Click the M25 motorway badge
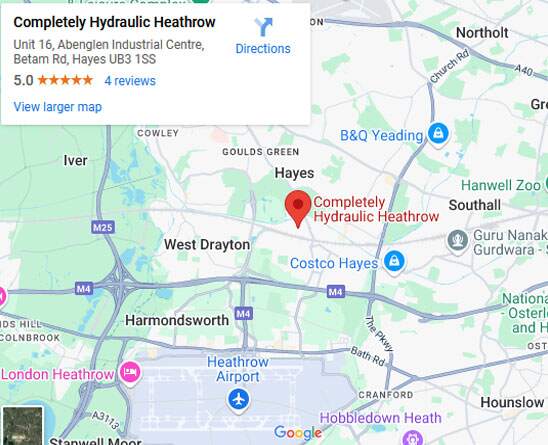 tap(103, 228)
